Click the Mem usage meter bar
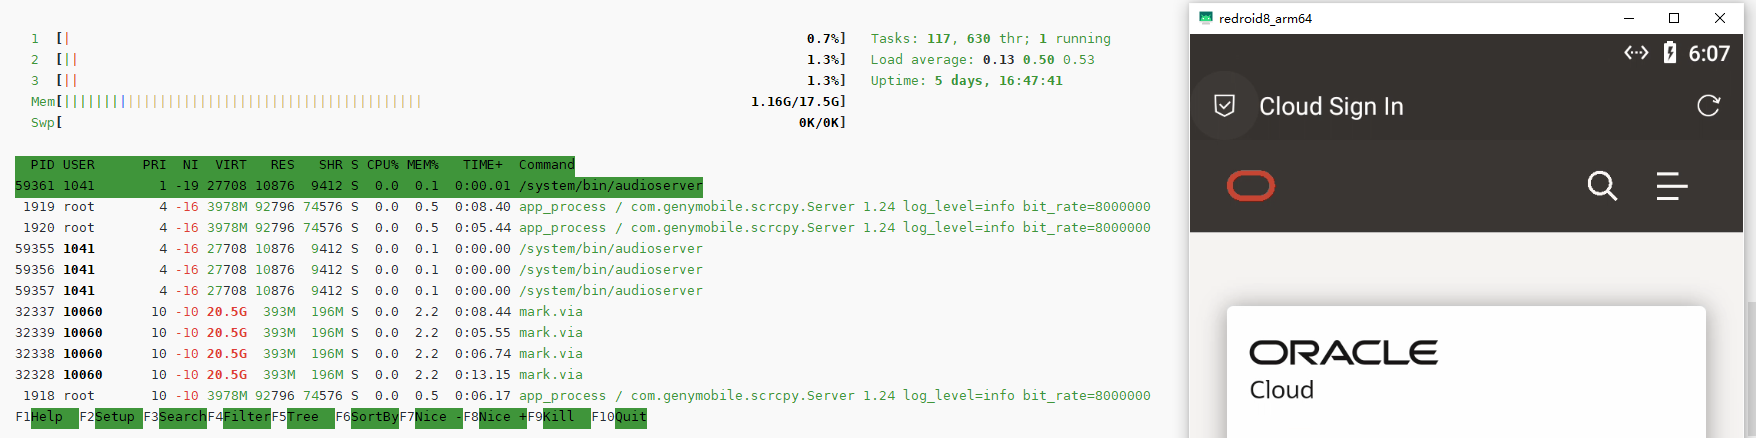 pos(240,102)
